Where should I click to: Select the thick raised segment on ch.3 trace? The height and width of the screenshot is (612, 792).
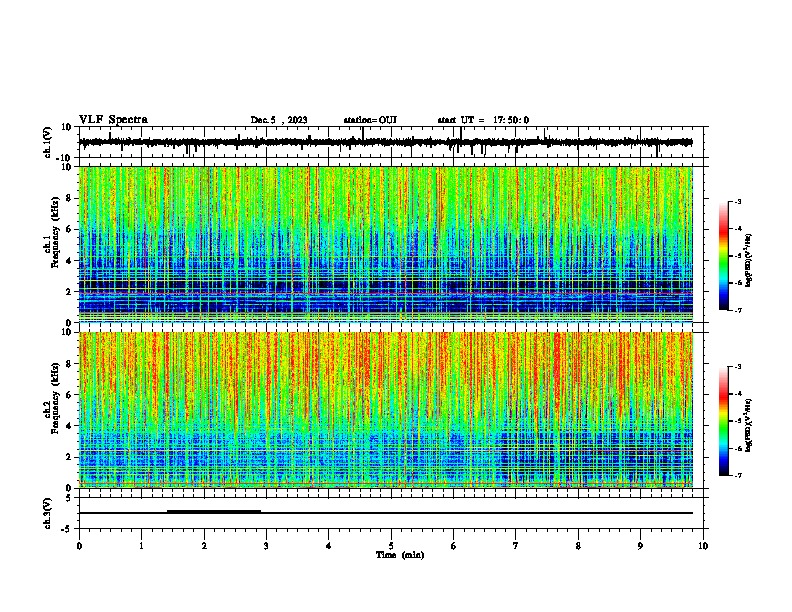click(214, 511)
